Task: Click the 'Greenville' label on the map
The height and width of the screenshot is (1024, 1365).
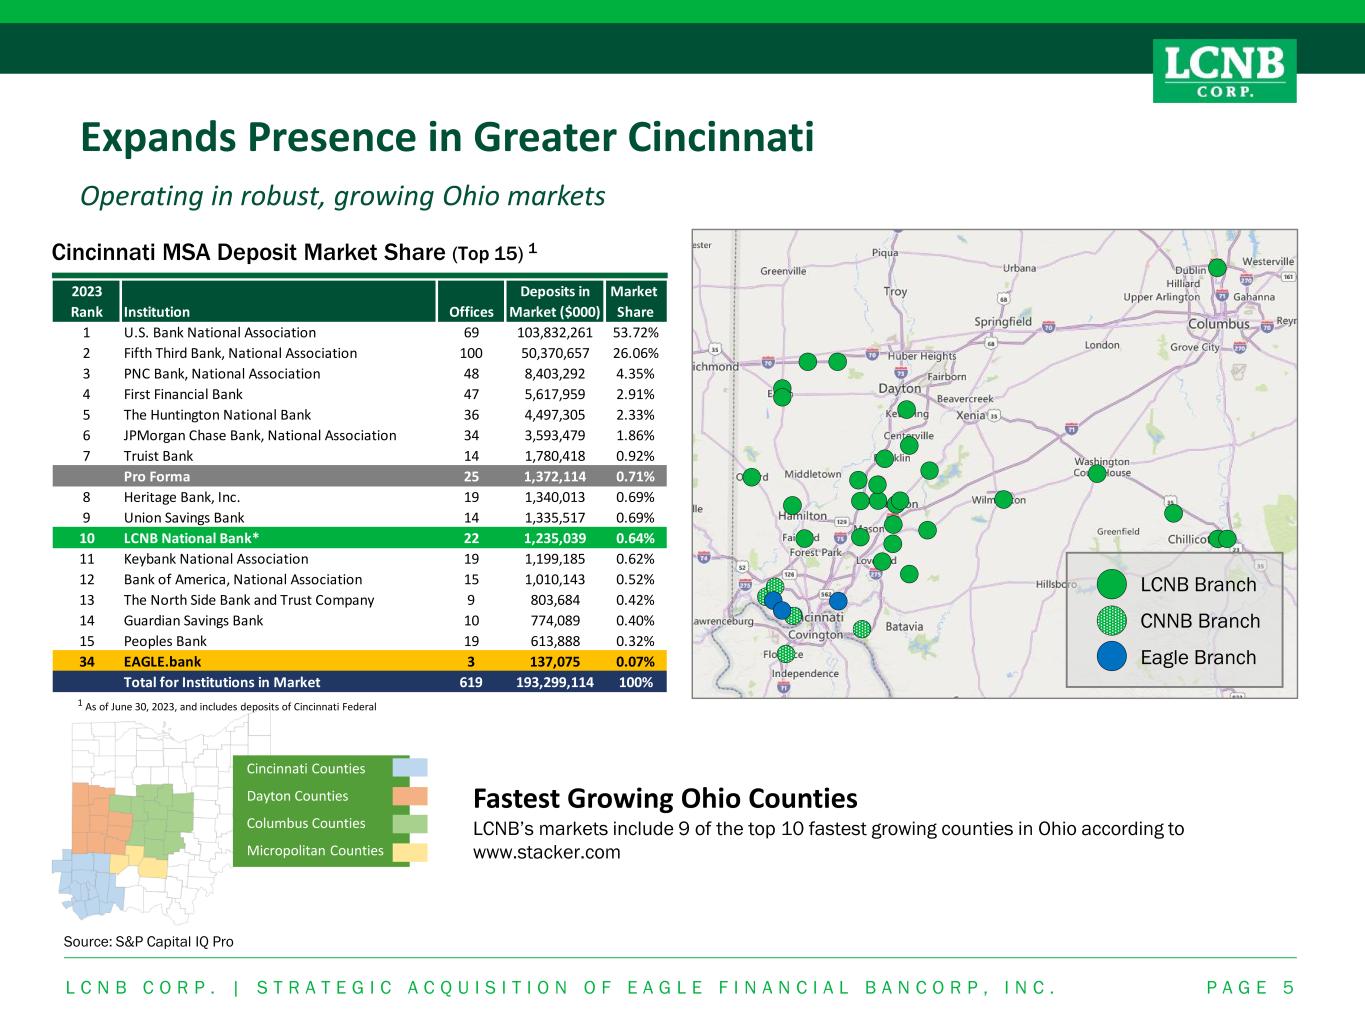Action: (783, 271)
